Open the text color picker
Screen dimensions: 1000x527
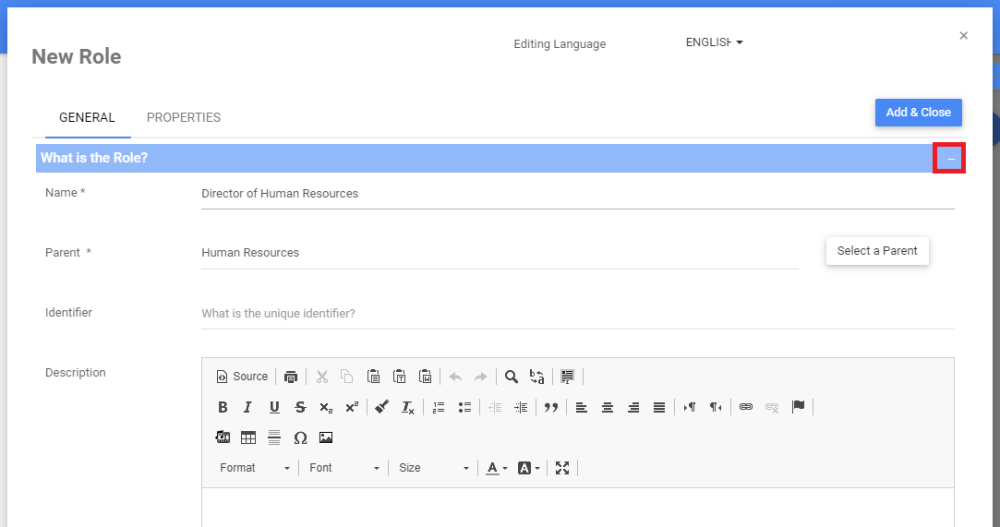496,468
